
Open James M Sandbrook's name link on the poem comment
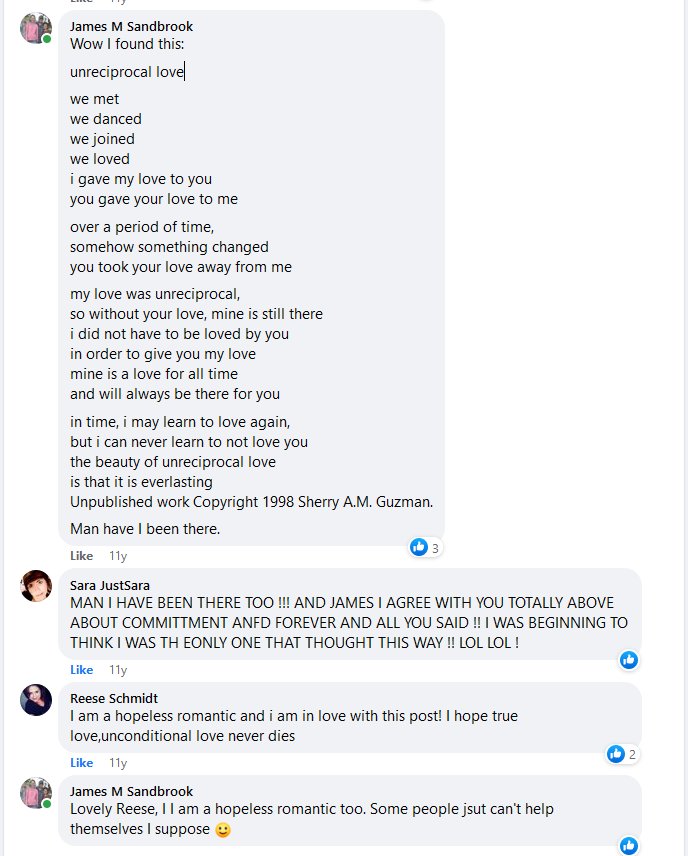[131, 26]
